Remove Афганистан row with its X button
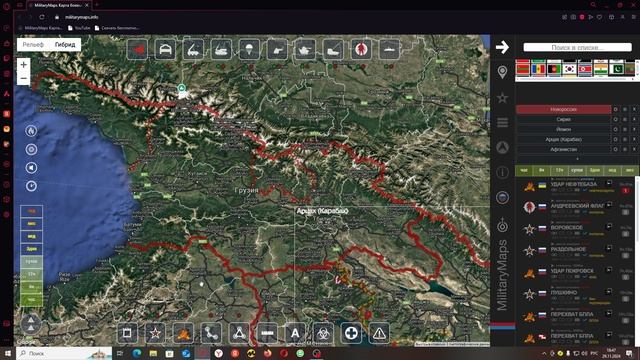This screenshot has height=360, width=640. pyautogui.click(x=634, y=149)
